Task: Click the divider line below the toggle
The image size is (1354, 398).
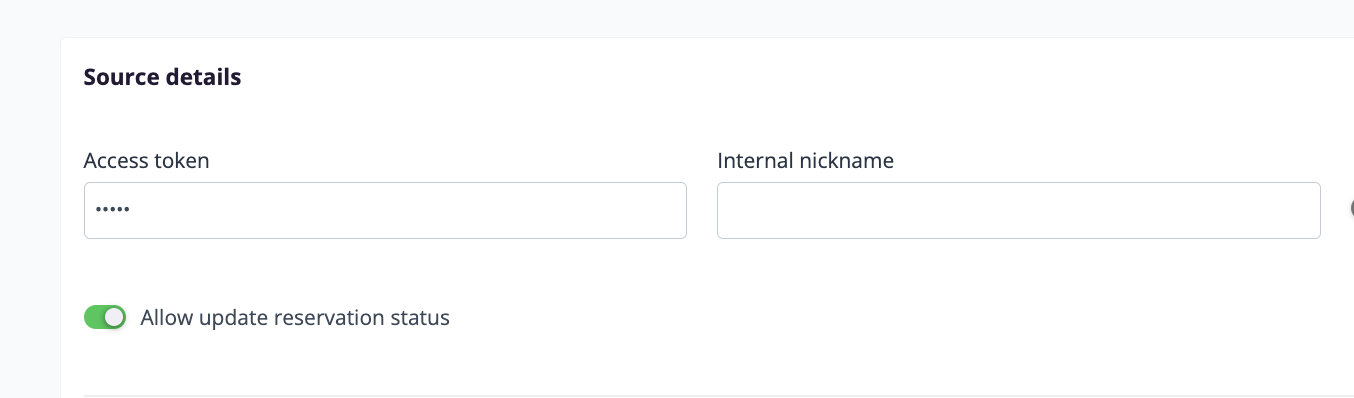Action: click(719, 395)
